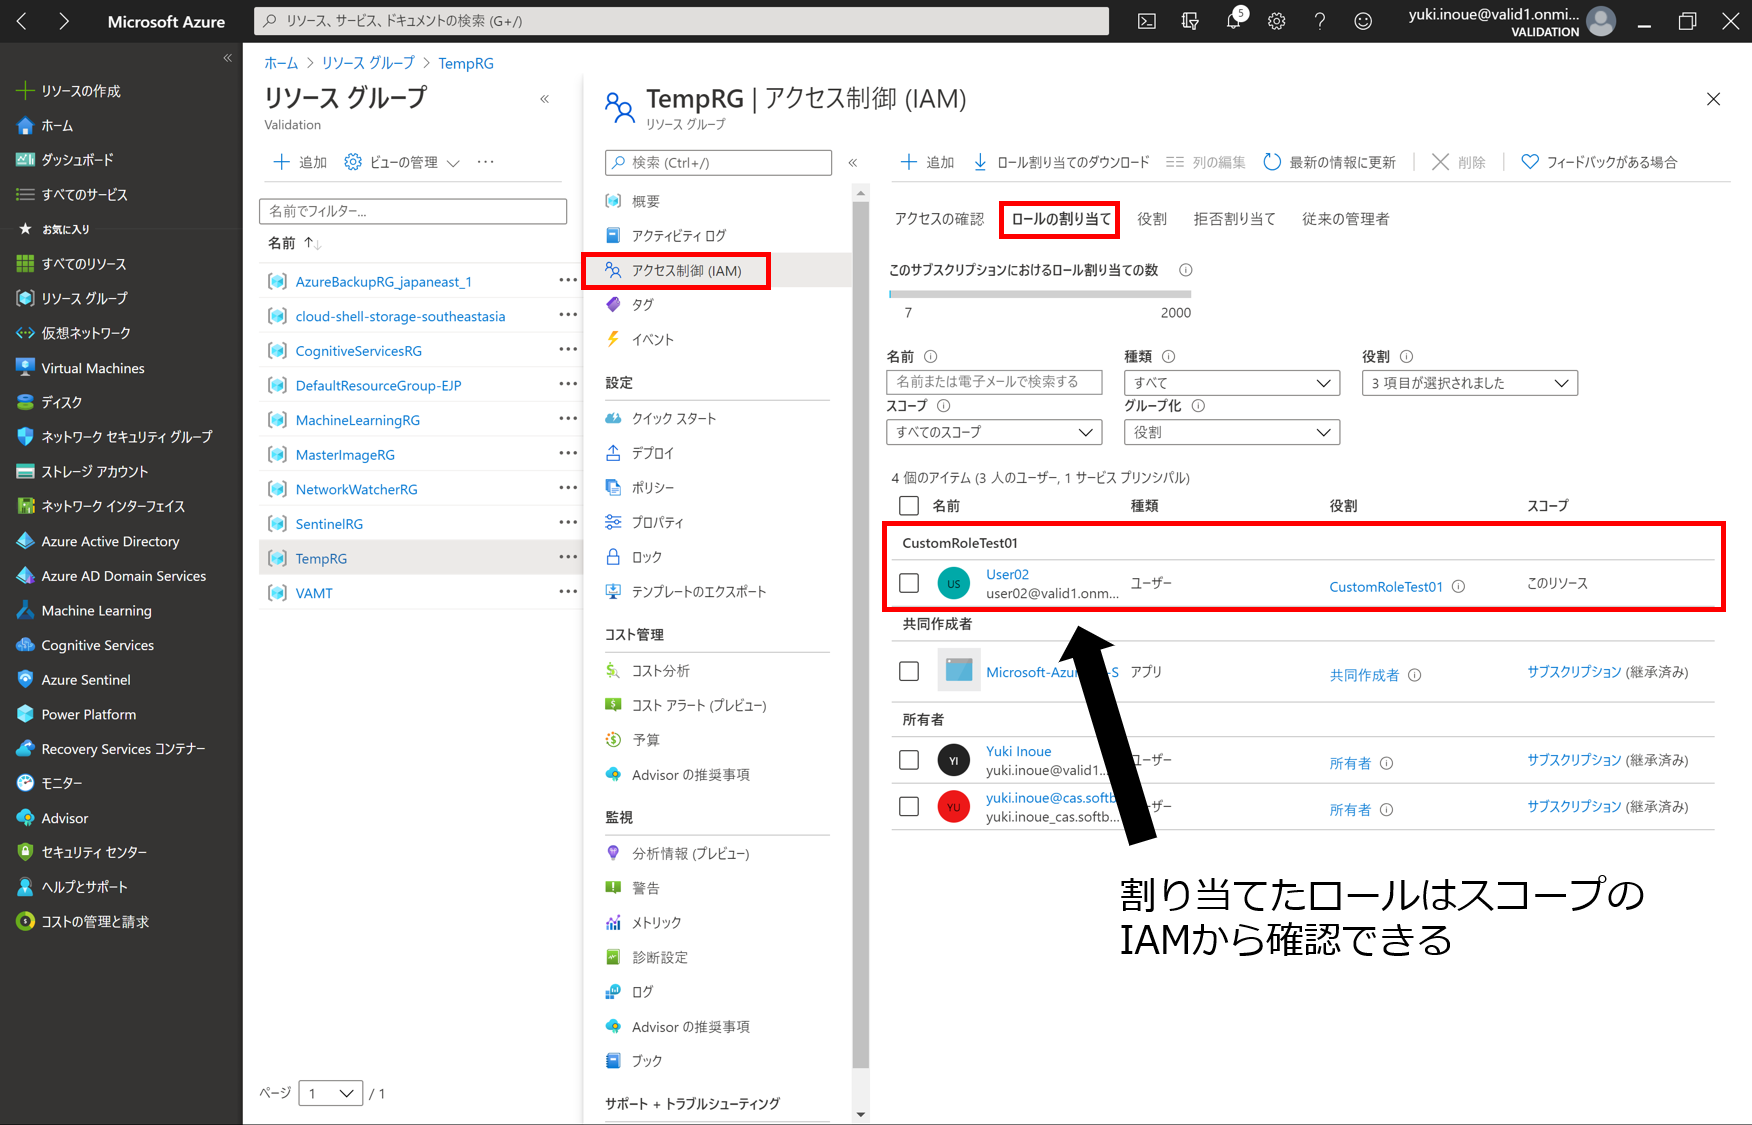Close the TempRG IAM blade

click(x=1713, y=99)
